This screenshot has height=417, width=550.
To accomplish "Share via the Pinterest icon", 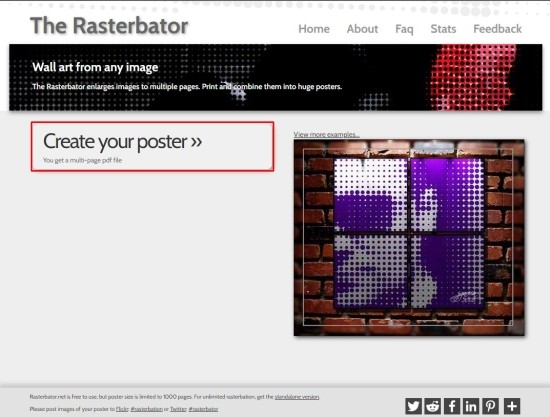I will pyautogui.click(x=490, y=406).
